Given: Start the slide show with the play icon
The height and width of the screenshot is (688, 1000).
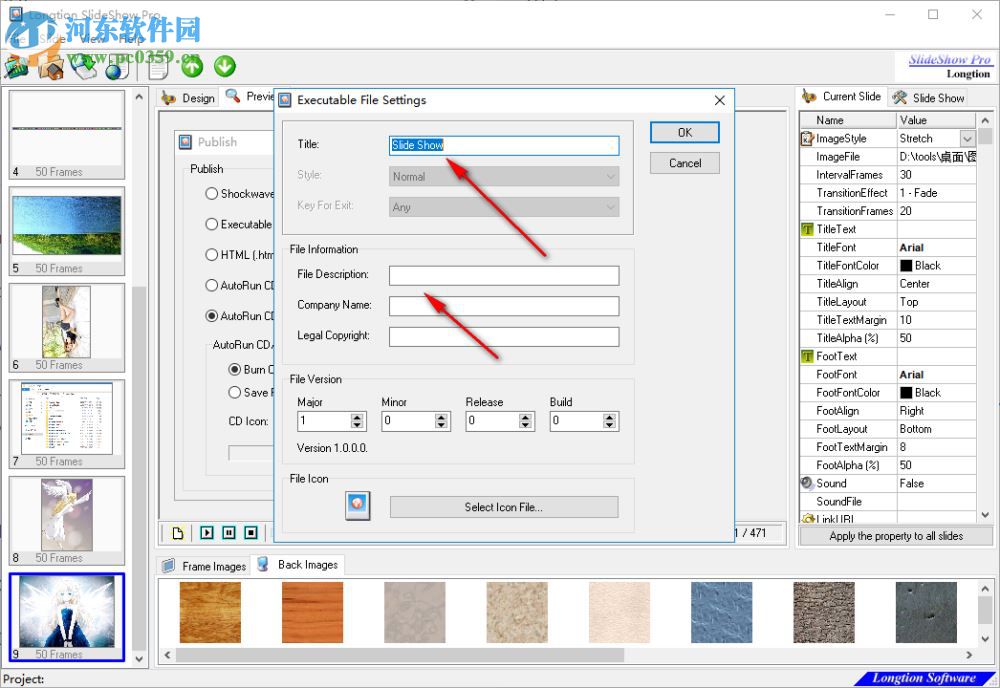Looking at the screenshot, I should [x=207, y=532].
